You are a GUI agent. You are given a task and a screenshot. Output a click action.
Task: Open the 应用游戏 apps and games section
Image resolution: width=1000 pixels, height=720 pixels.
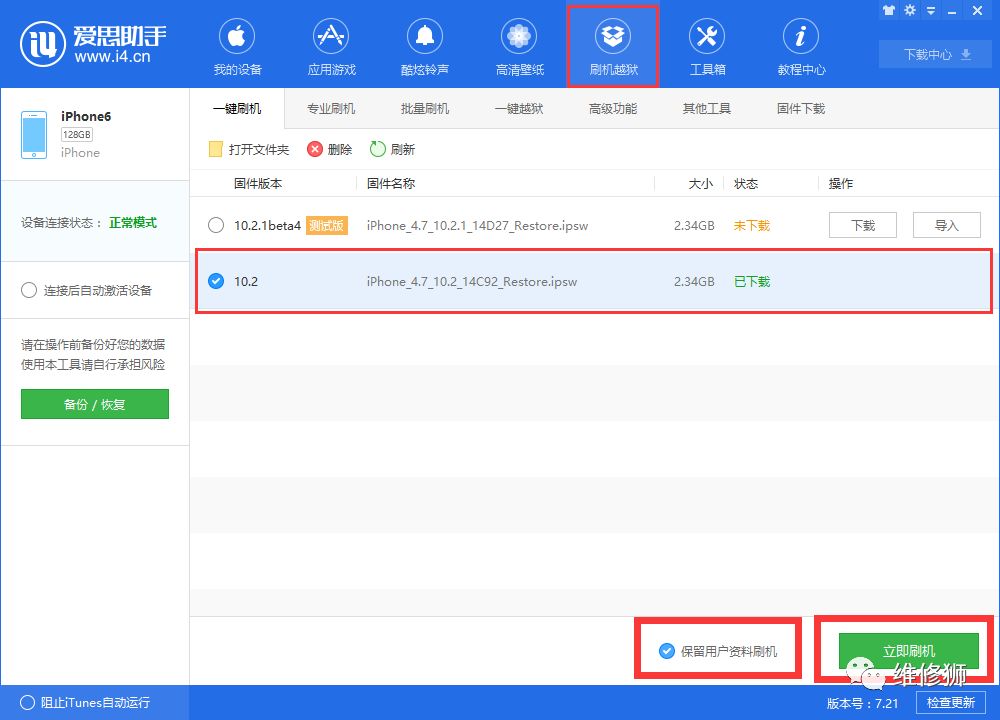tap(331, 44)
